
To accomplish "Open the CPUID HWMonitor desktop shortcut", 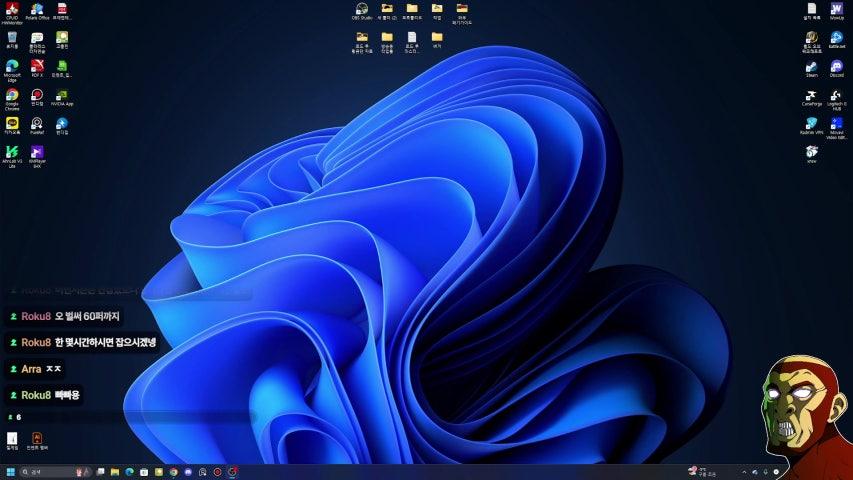I will coord(12,10).
